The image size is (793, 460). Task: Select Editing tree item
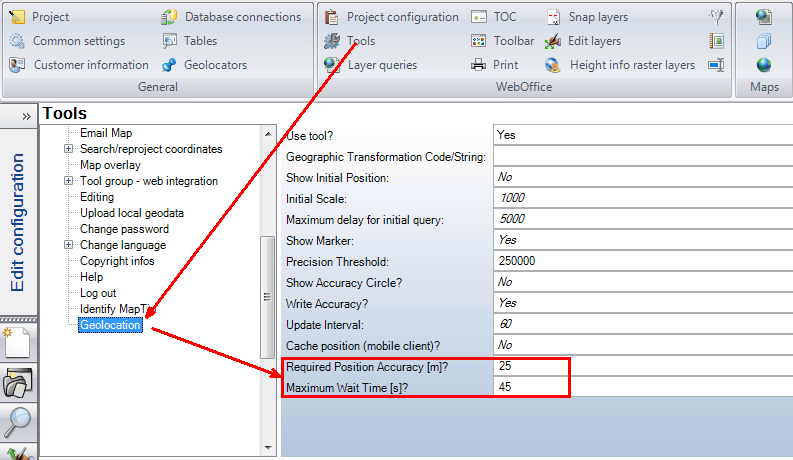pyautogui.click(x=97, y=197)
